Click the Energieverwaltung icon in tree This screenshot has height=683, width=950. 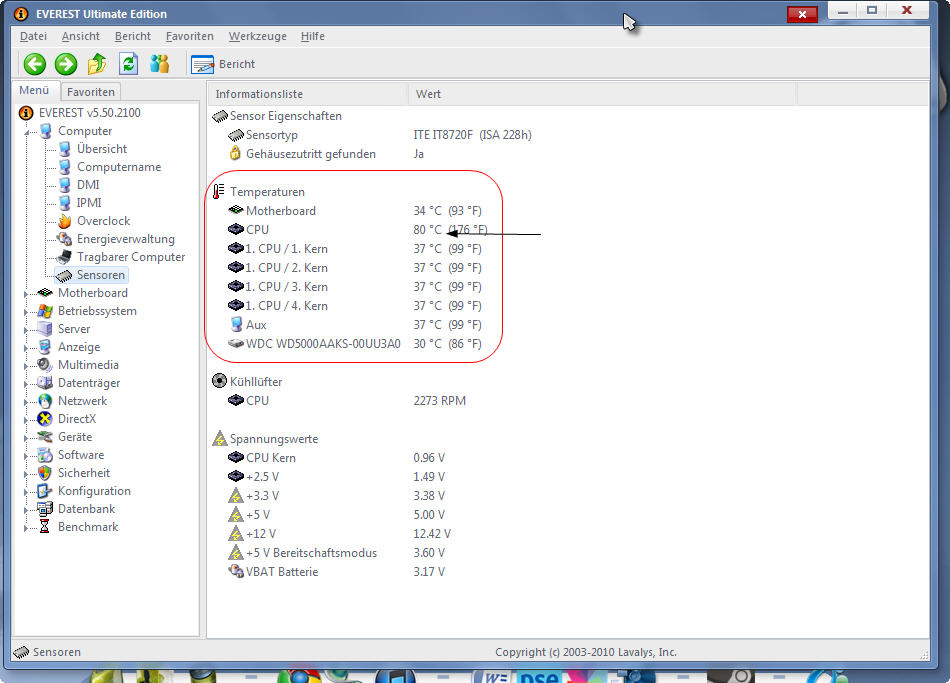tap(64, 239)
